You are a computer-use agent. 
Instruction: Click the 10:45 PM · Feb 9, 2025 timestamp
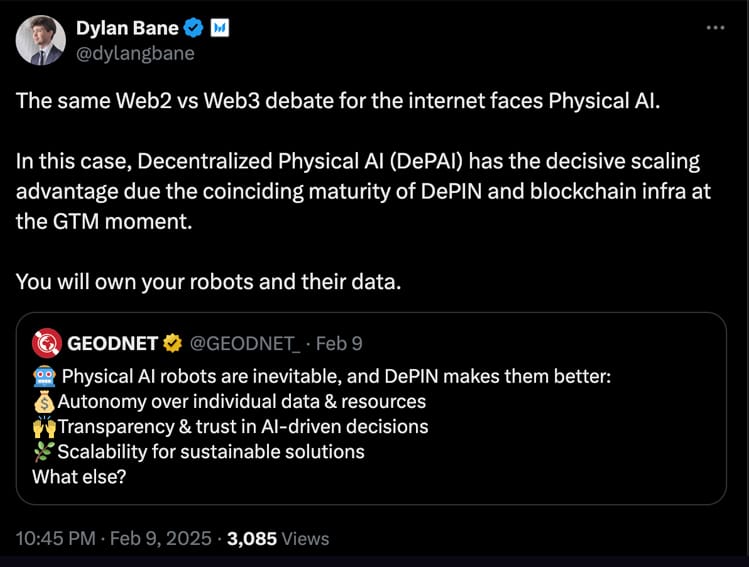click(113, 538)
